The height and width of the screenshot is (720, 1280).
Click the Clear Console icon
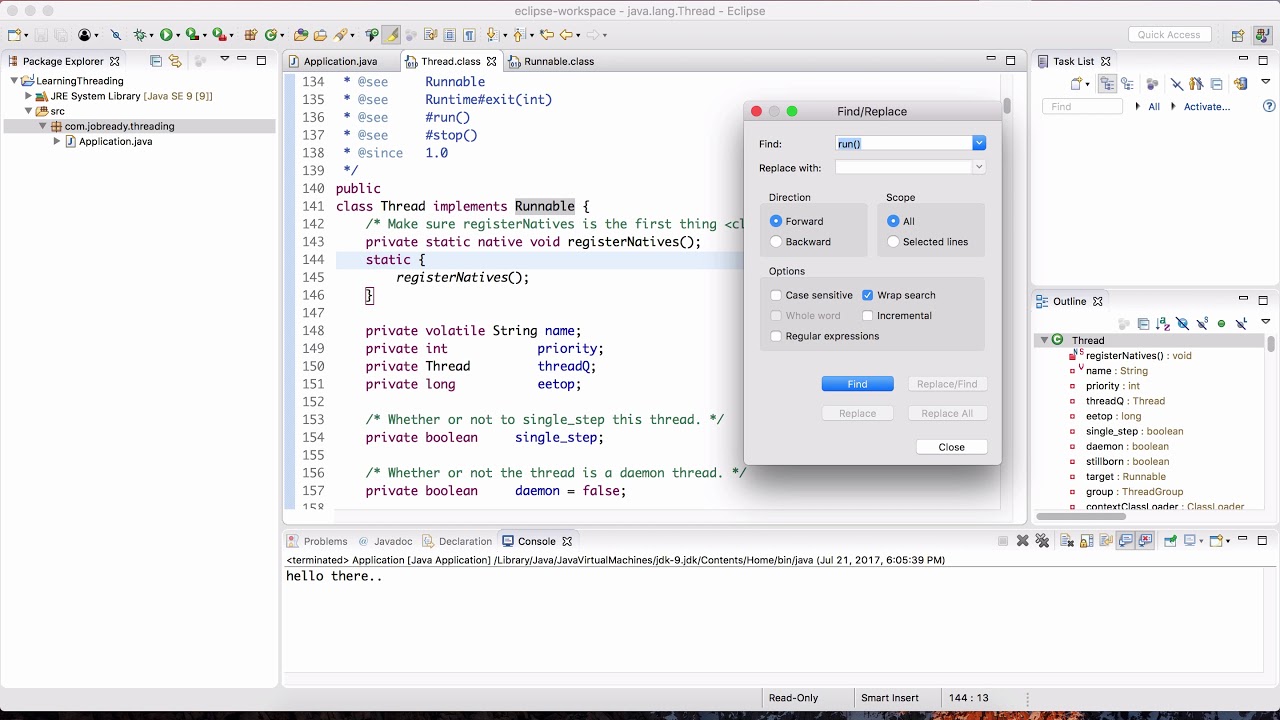tap(1068, 540)
